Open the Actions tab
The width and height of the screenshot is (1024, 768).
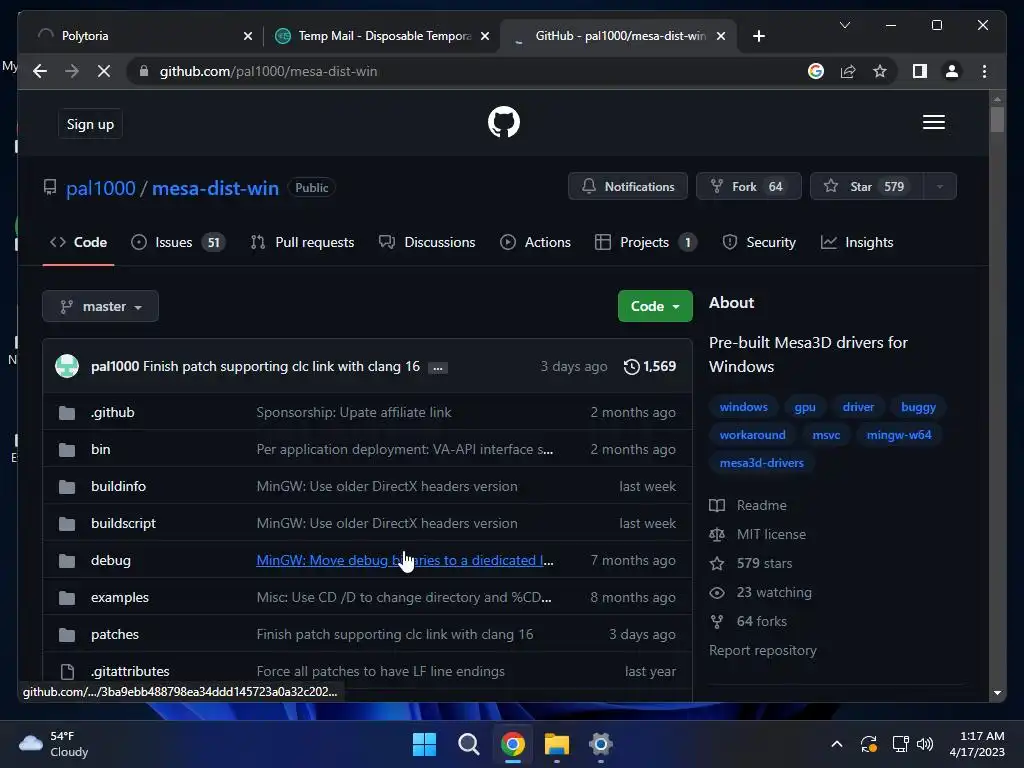(536, 242)
